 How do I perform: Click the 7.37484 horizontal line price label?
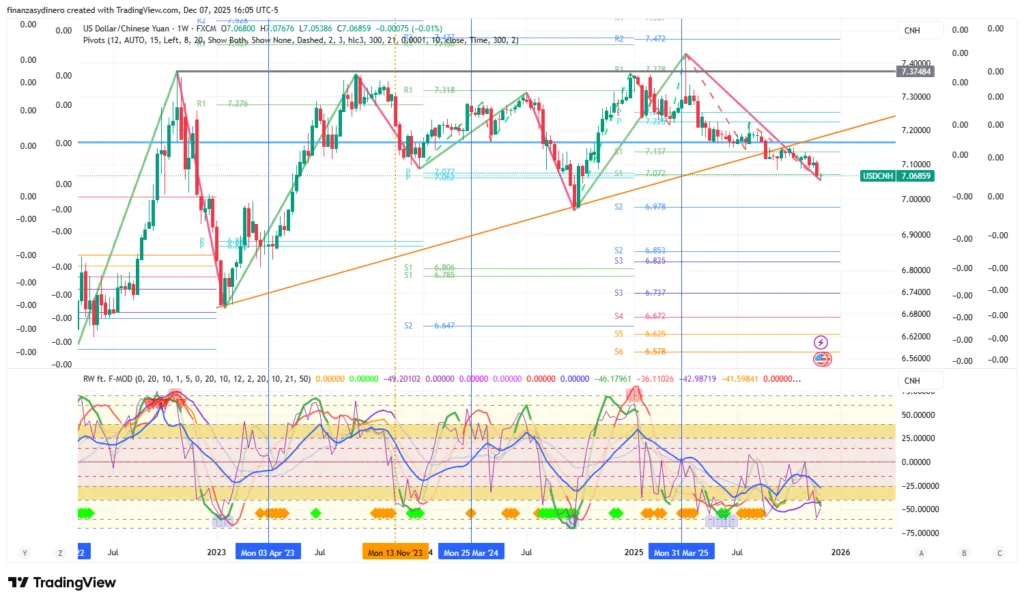pos(916,71)
